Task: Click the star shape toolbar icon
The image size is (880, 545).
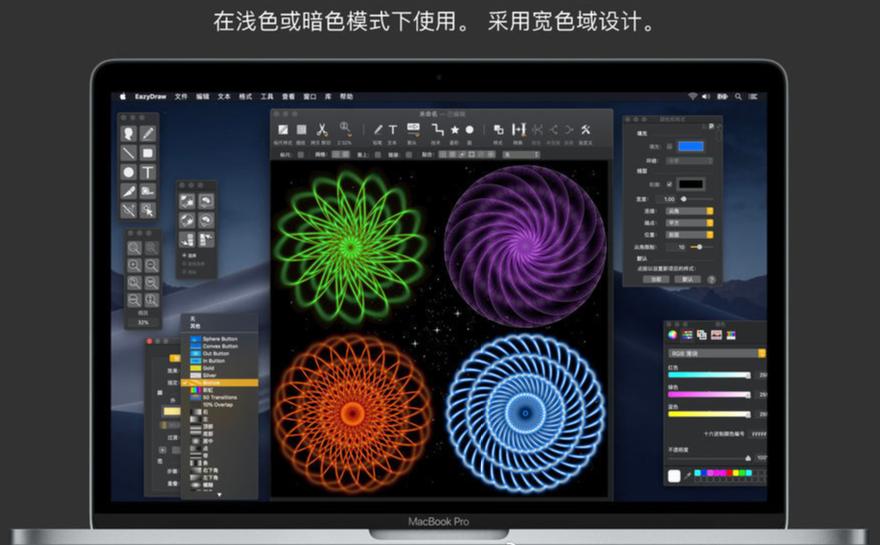Action: click(x=455, y=129)
